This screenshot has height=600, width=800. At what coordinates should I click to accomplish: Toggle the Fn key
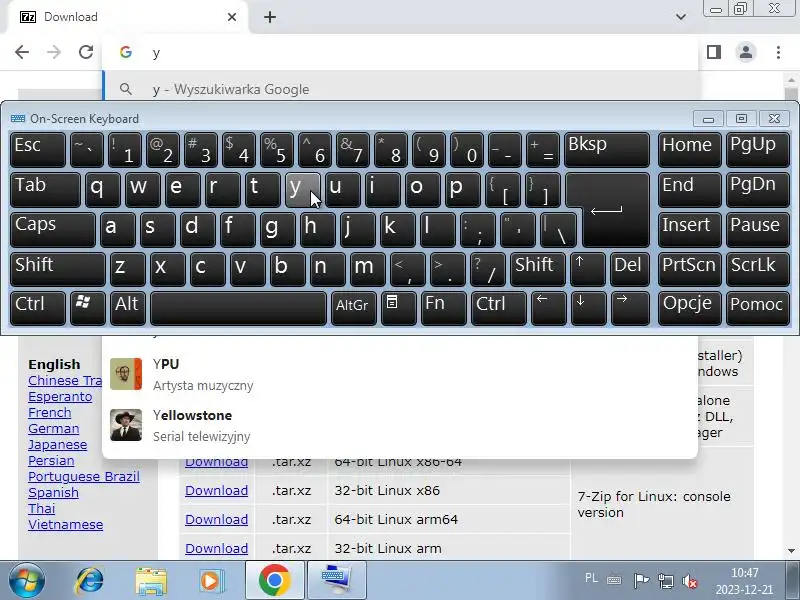(x=443, y=308)
